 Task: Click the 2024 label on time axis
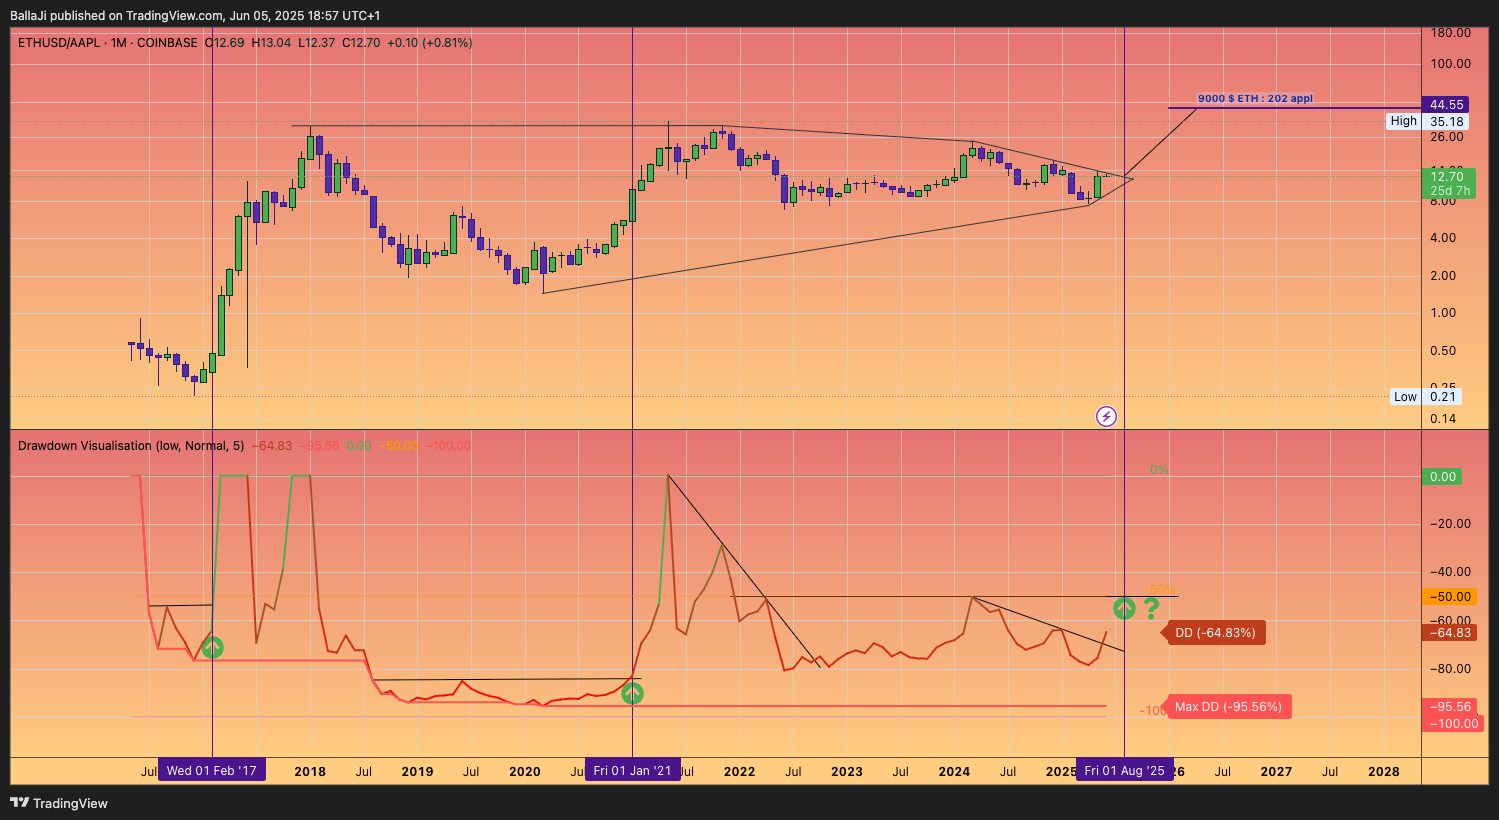954,772
